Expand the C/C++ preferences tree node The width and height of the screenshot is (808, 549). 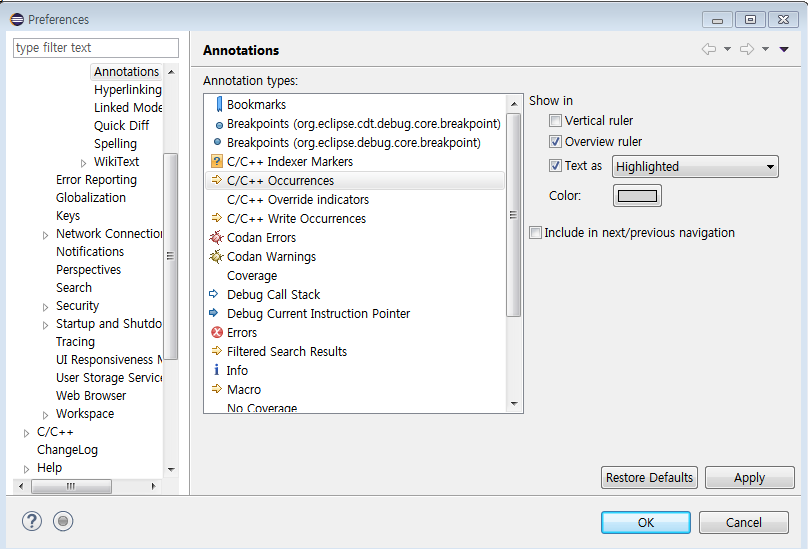[x=27, y=432]
